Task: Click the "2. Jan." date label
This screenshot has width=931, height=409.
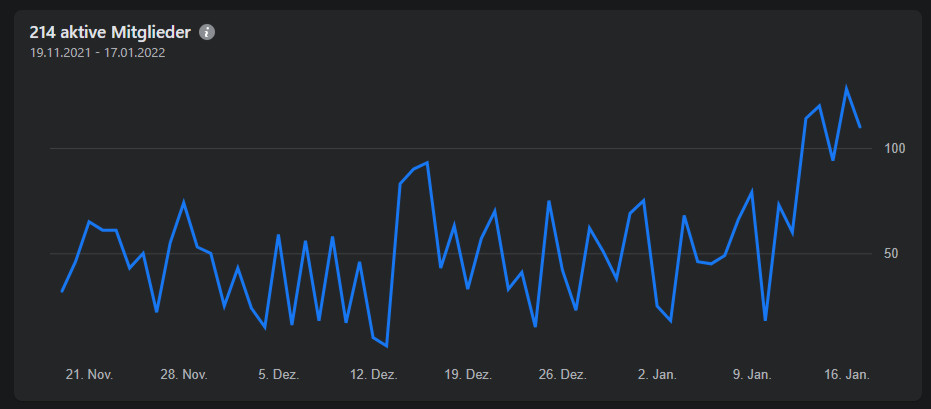Action: point(657,375)
